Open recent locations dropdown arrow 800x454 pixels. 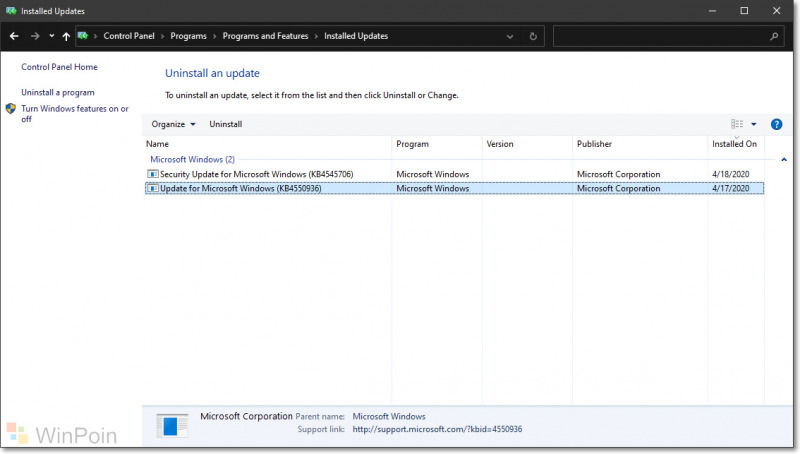point(52,36)
